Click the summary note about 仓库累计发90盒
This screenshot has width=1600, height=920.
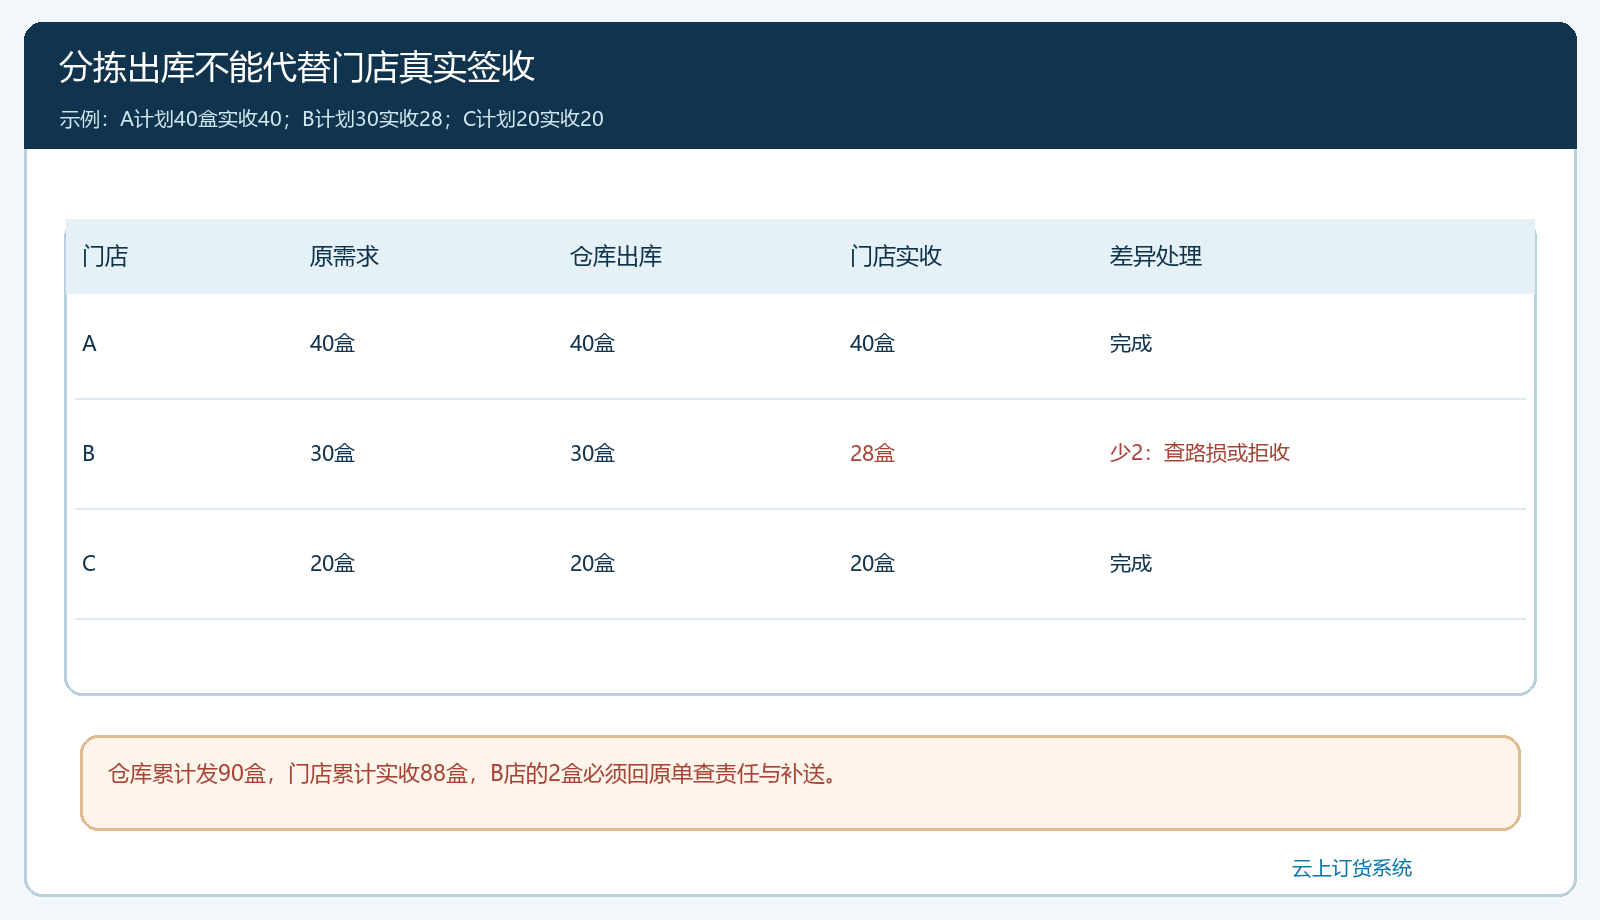pyautogui.click(x=800, y=783)
